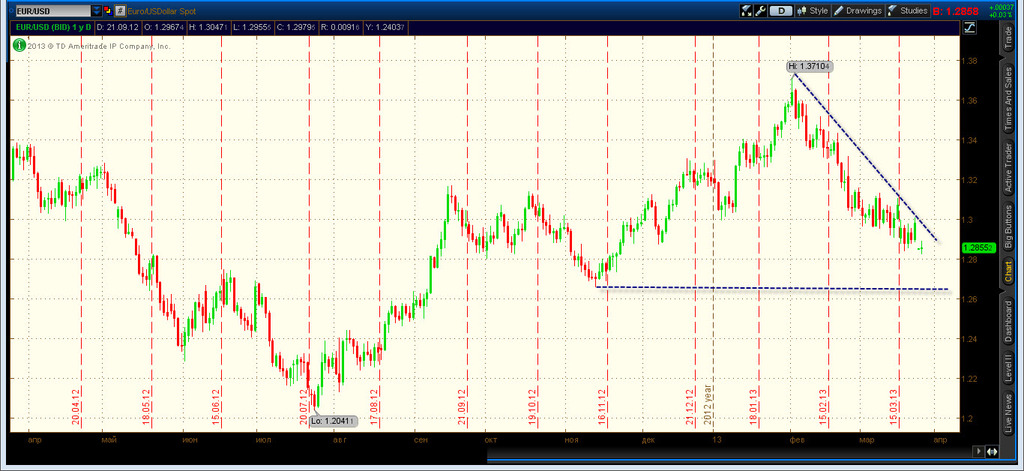Screen dimensions: 1024x471
Task: Click the 15.03.13 date marker
Action: pos(894,408)
